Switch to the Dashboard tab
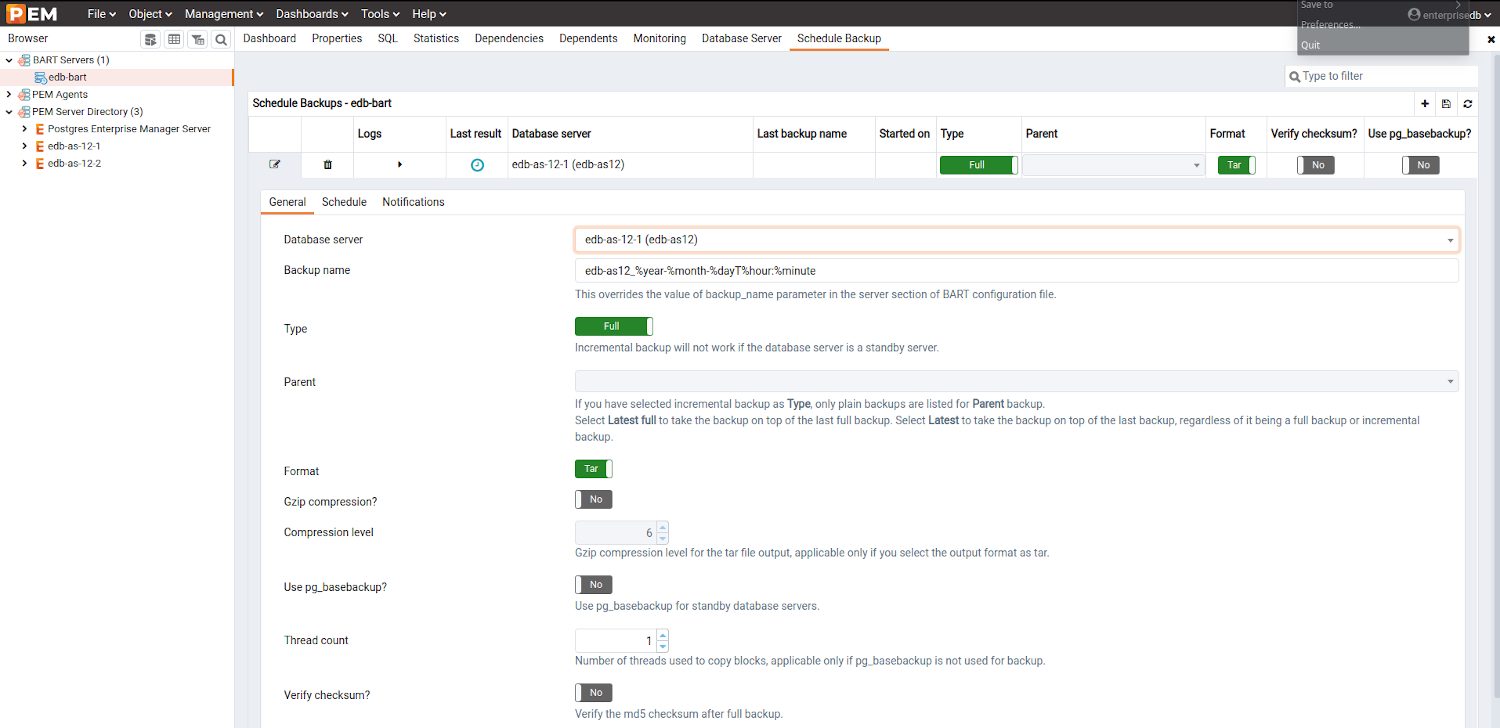 pyautogui.click(x=270, y=38)
